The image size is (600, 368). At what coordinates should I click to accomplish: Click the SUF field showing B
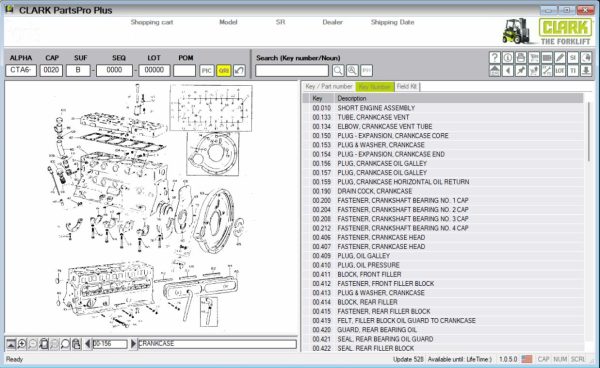78,70
